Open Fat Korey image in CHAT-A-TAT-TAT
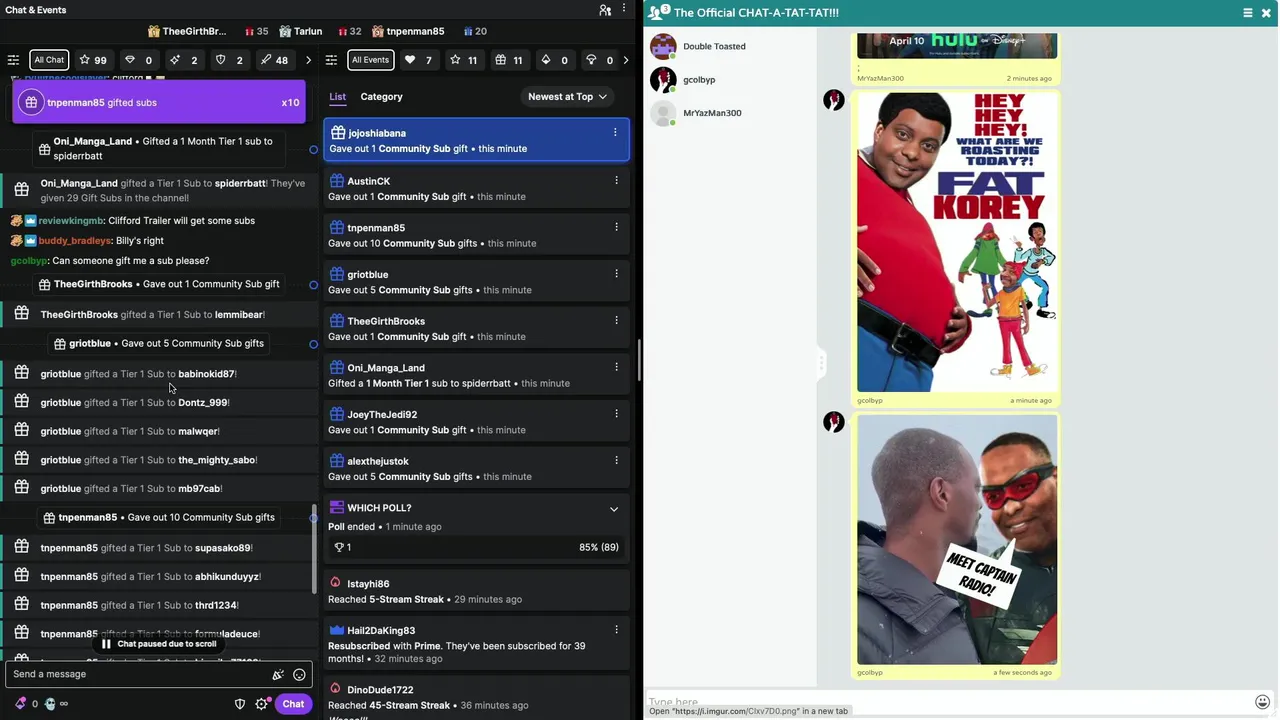 [x=957, y=242]
